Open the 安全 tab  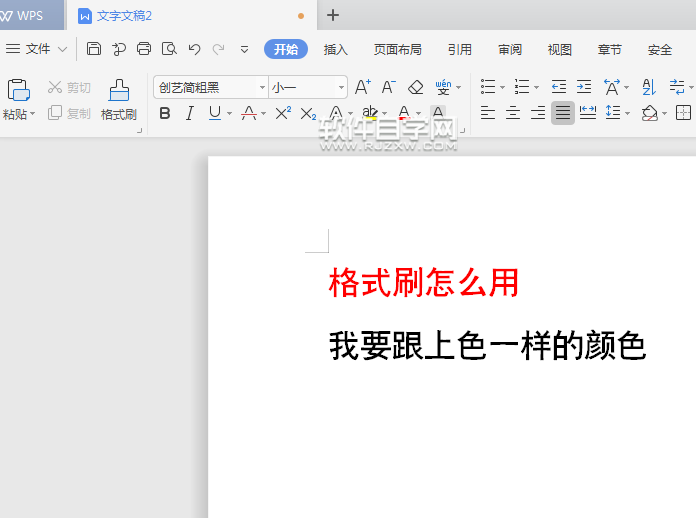[x=659, y=49]
